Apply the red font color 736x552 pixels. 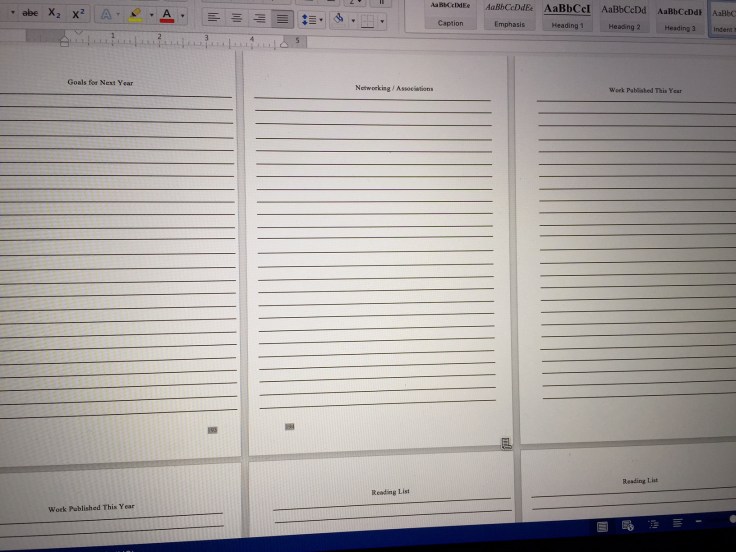coord(166,15)
